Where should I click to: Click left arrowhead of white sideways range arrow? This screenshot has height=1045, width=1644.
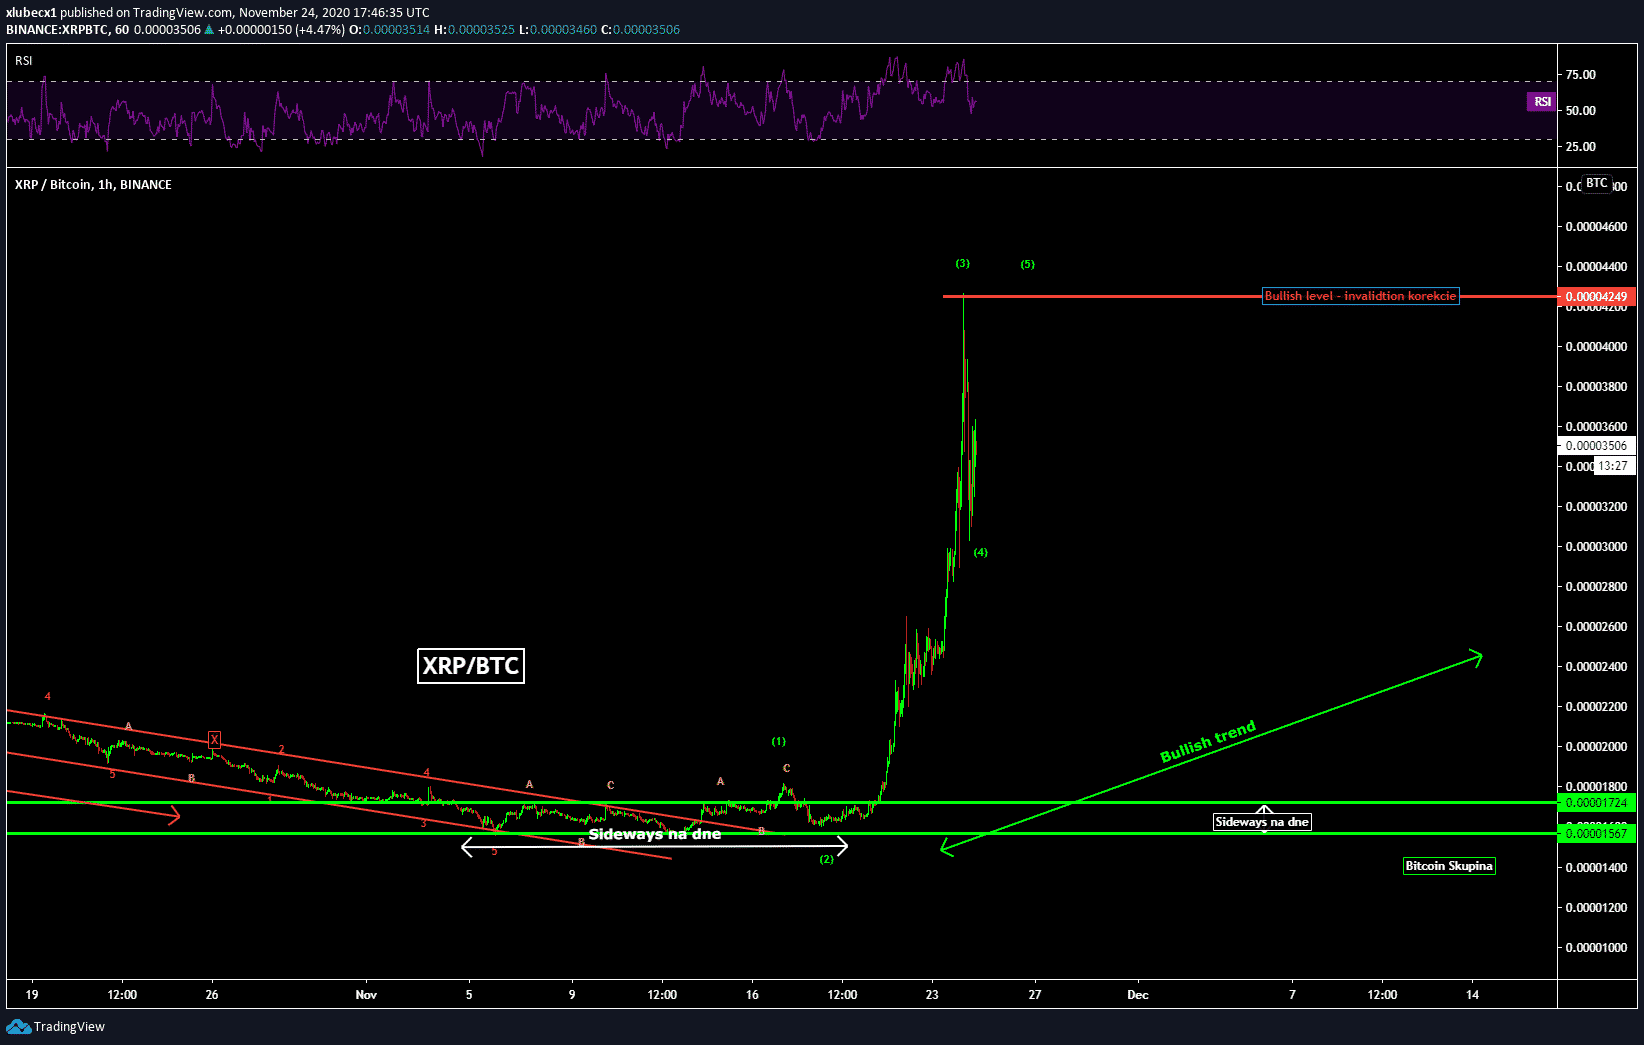click(467, 847)
